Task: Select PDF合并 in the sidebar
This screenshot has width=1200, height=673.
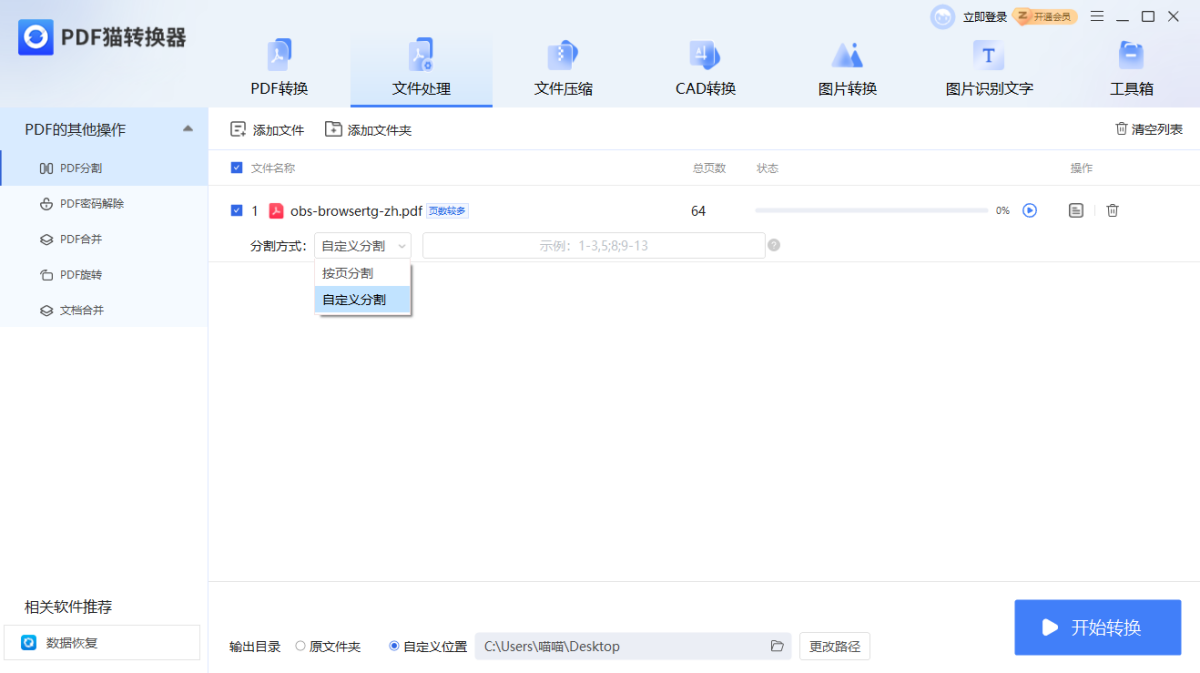Action: [x=81, y=239]
